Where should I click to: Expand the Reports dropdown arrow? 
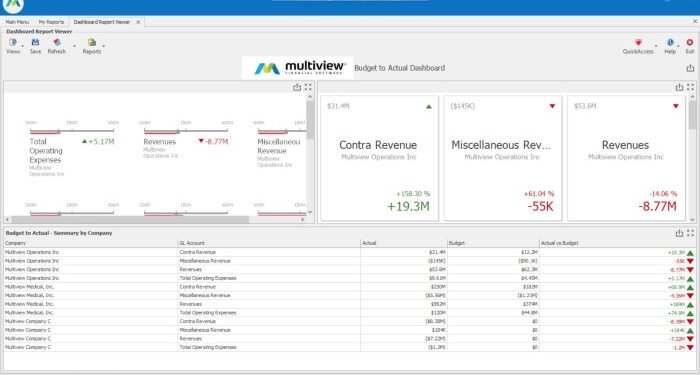[104, 46]
